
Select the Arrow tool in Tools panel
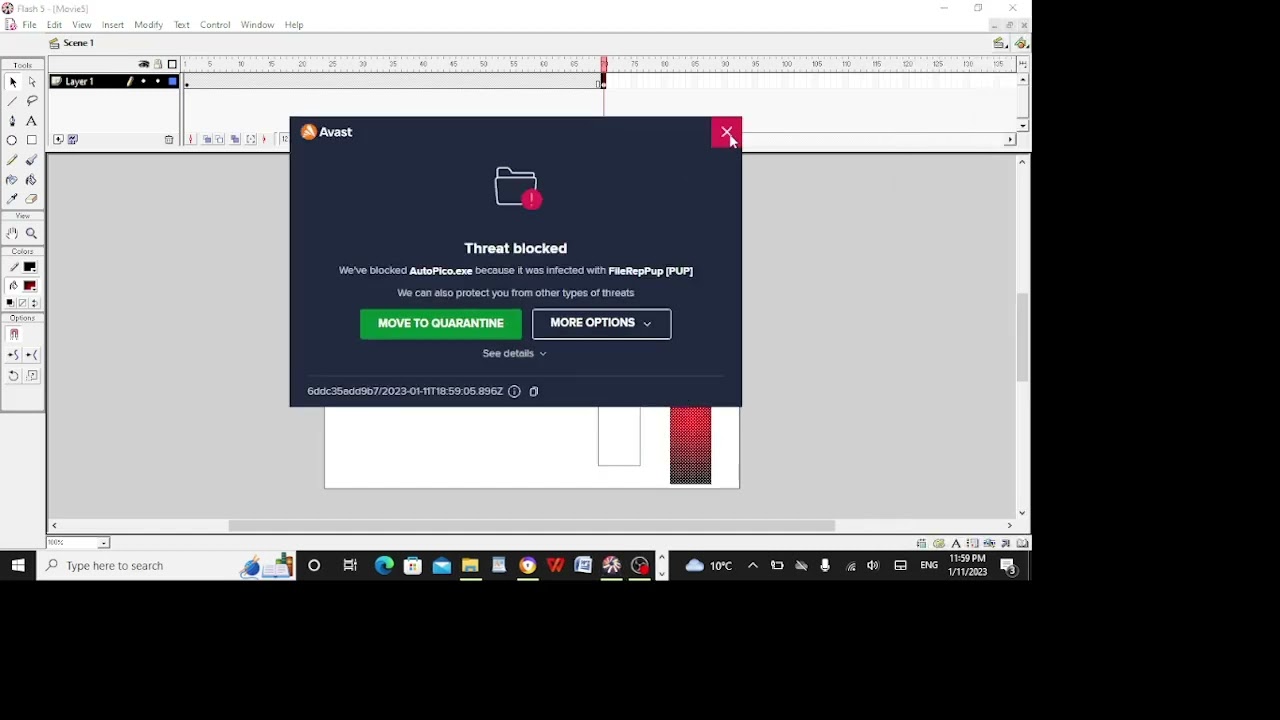pos(12,82)
